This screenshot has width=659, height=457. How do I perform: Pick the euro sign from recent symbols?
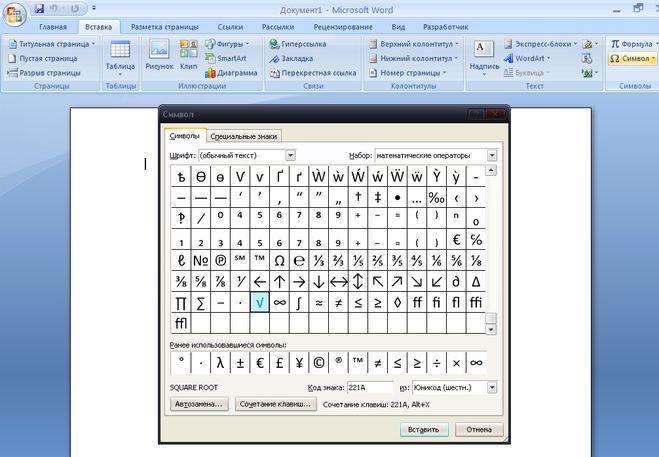click(260, 363)
